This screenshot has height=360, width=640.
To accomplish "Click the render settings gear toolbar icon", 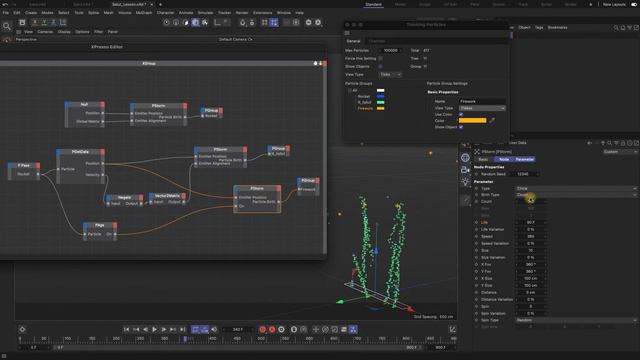I will 318,22.
